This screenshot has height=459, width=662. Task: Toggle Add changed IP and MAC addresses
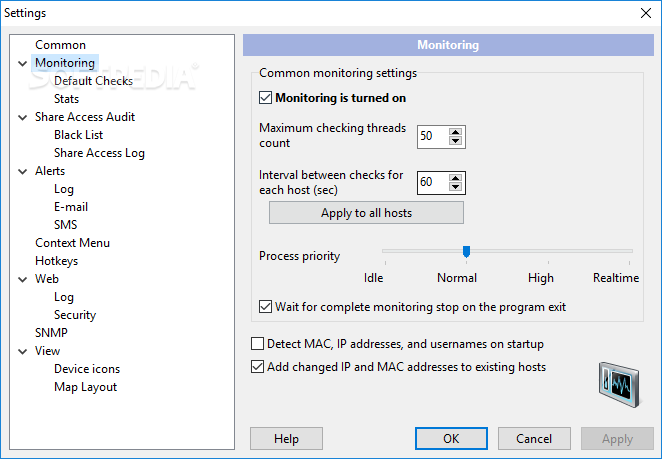point(257,367)
